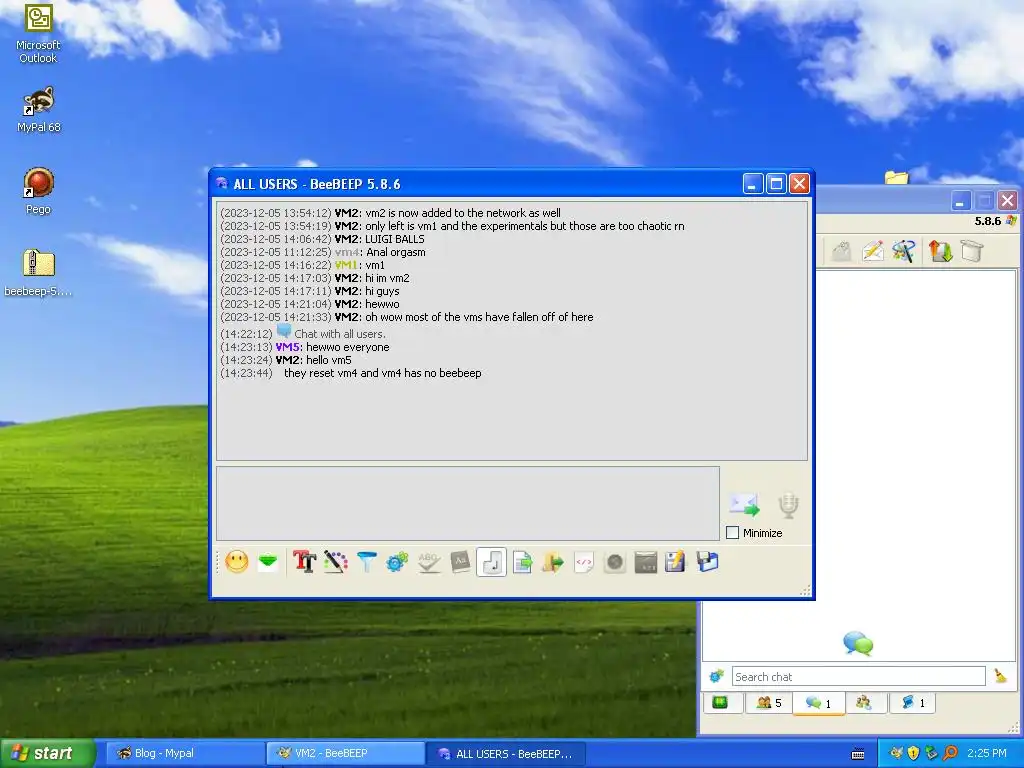Open the blue scroll tab showing 1

pyautogui.click(x=912, y=703)
